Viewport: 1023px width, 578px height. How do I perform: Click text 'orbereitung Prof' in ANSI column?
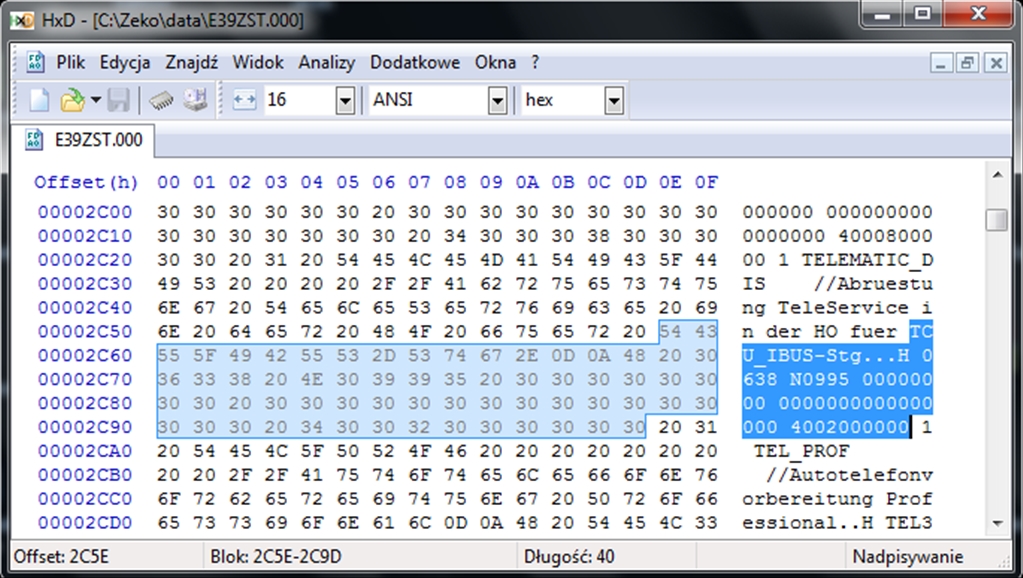coord(837,499)
